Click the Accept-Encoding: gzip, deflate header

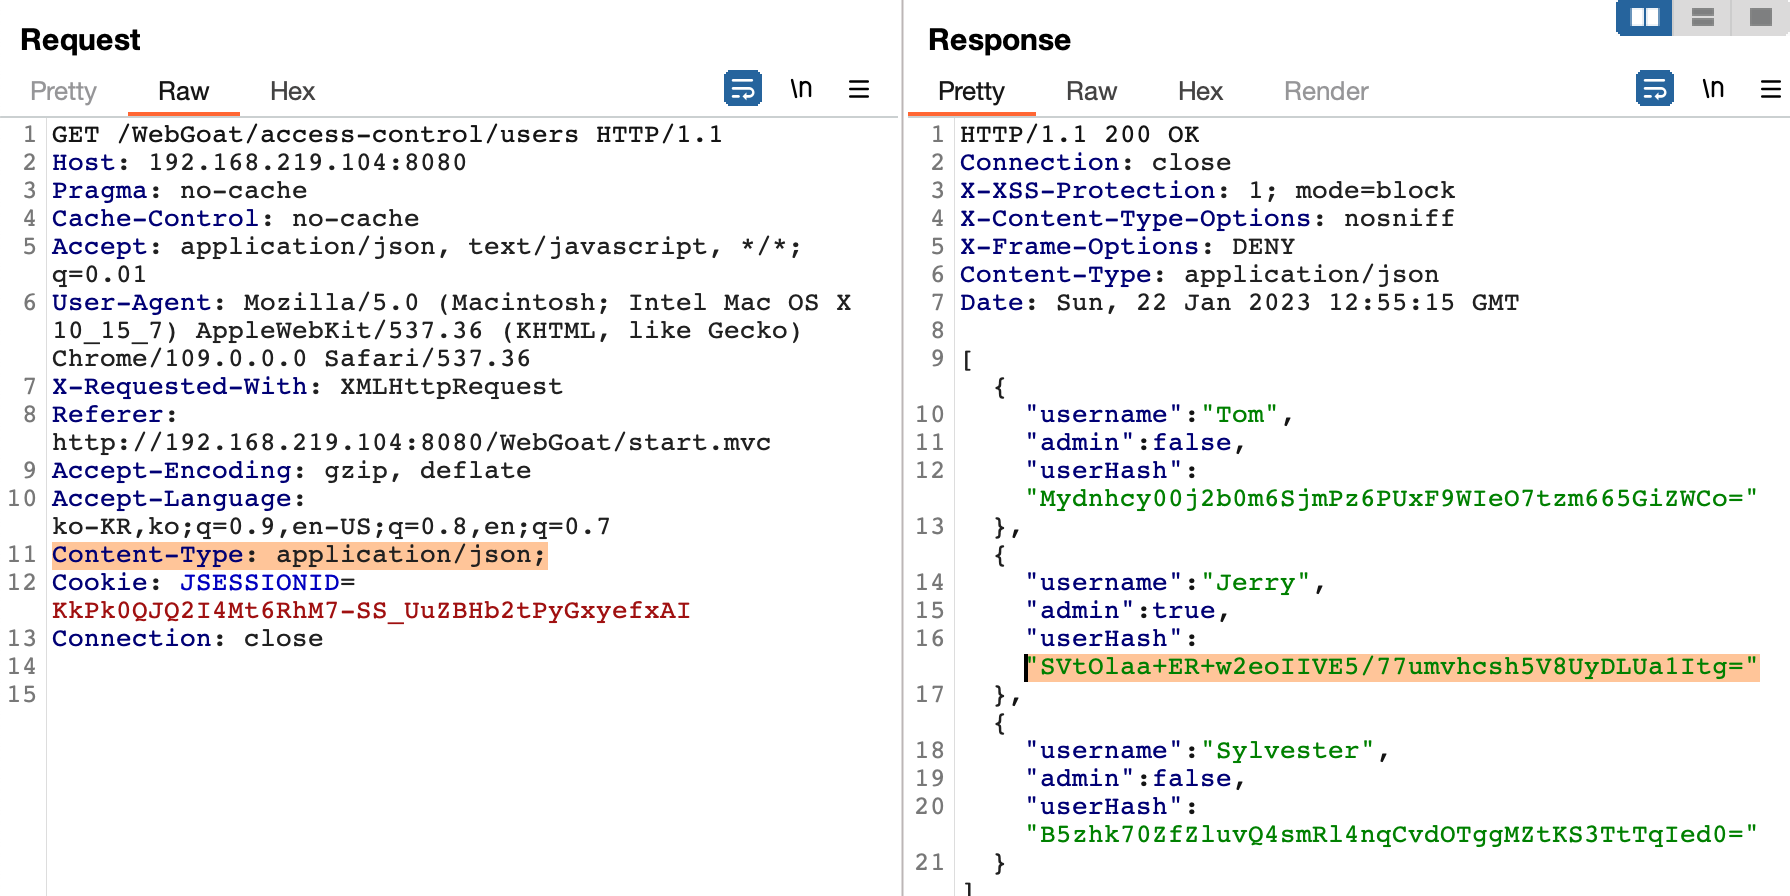tap(291, 470)
